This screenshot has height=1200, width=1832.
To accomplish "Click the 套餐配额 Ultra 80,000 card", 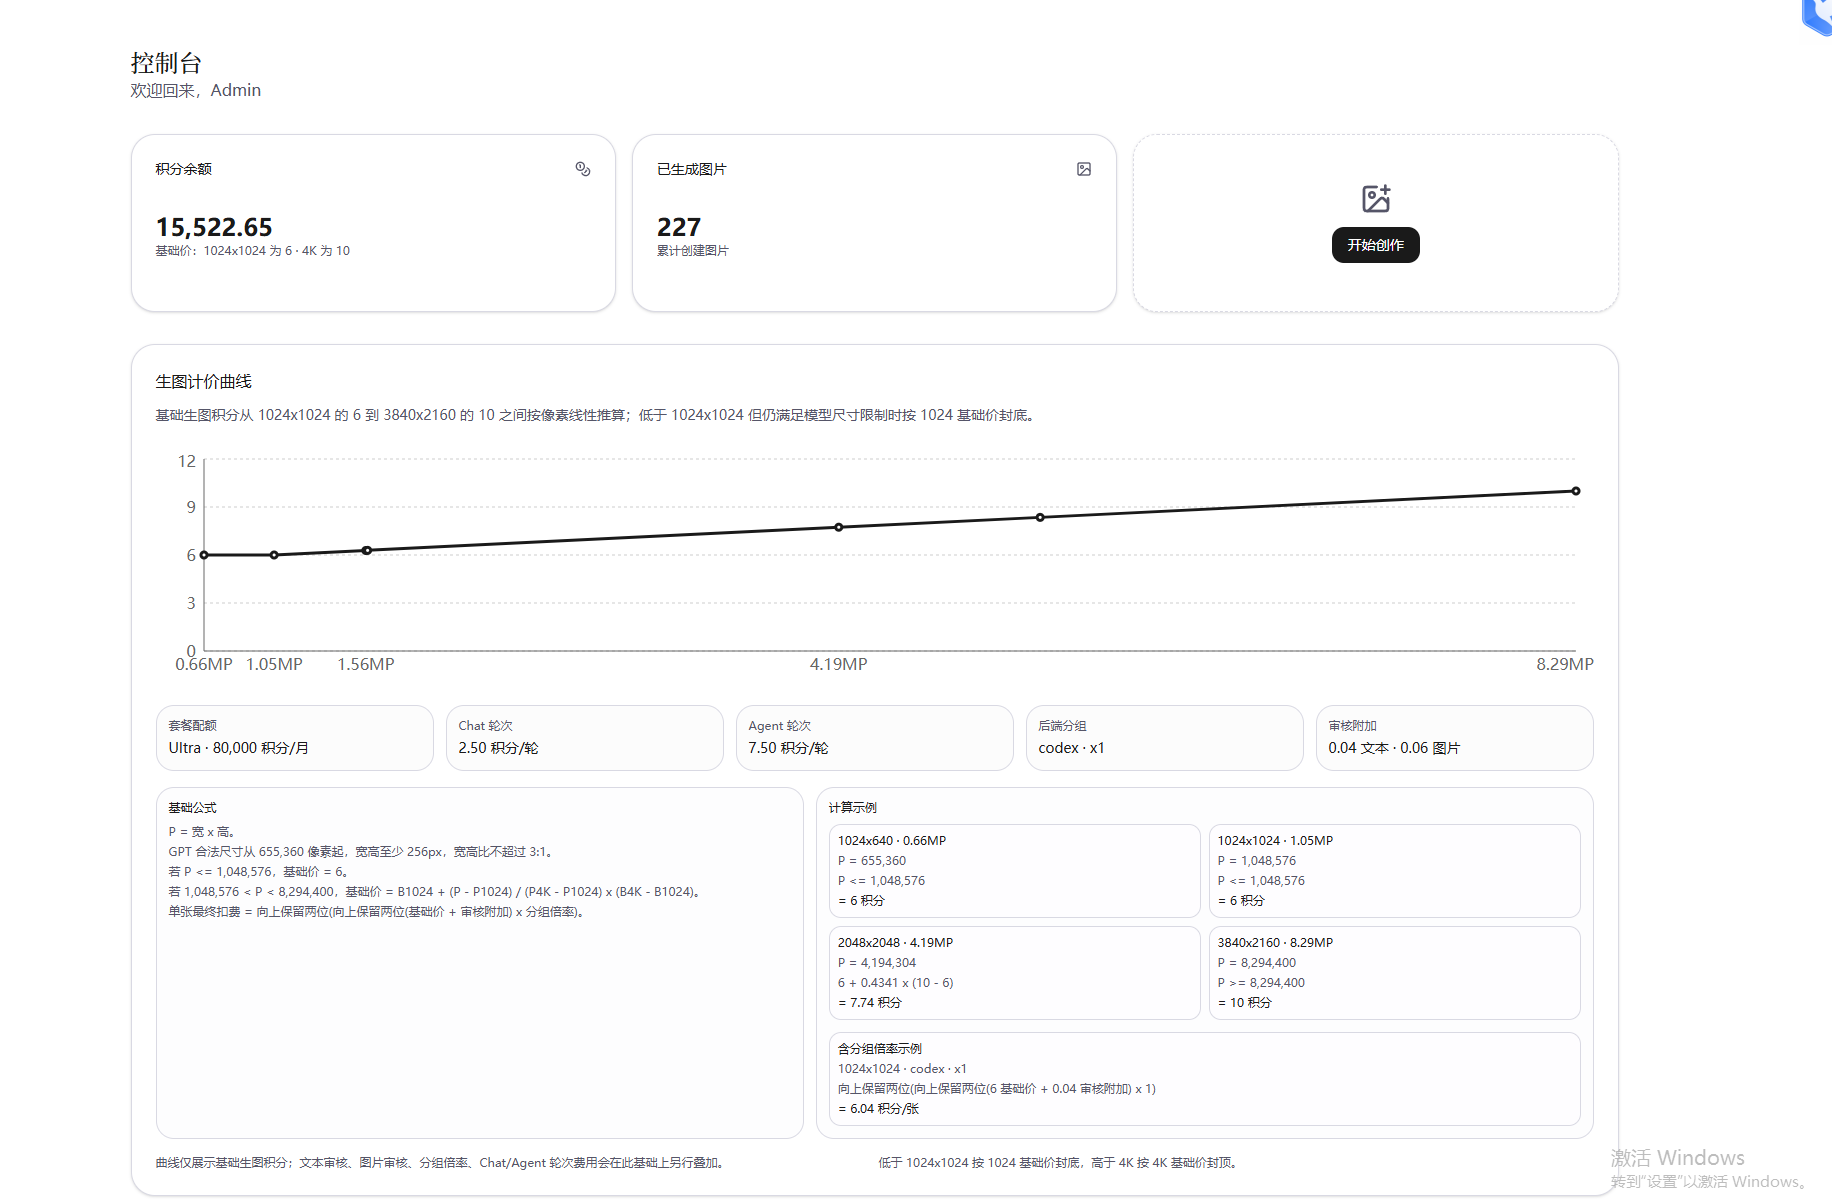I will coord(295,738).
